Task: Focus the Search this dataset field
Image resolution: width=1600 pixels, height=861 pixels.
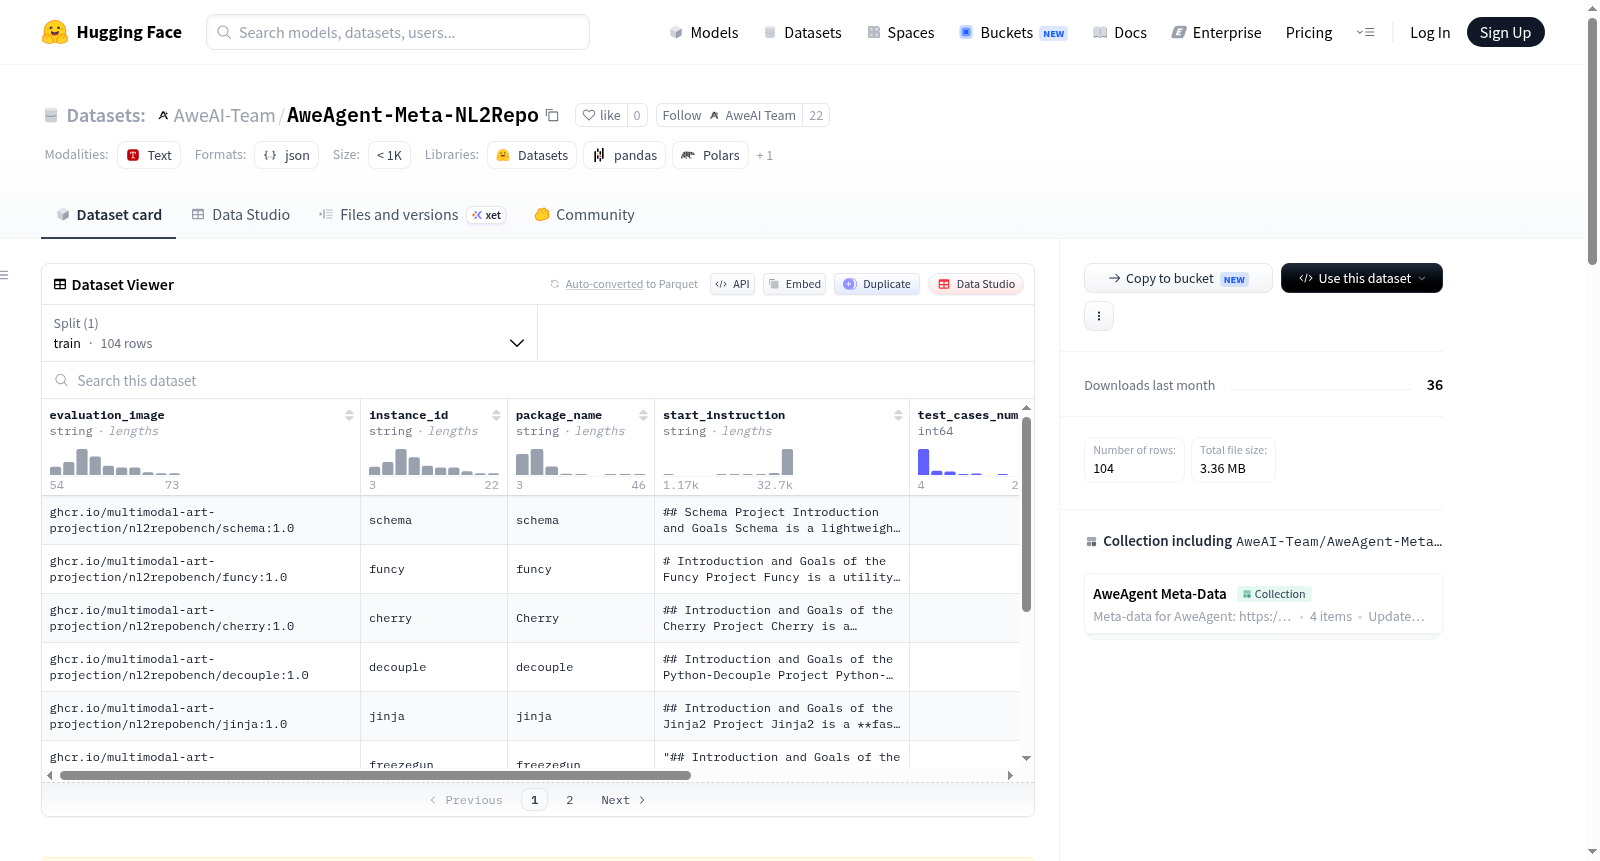Action: [x=538, y=381]
